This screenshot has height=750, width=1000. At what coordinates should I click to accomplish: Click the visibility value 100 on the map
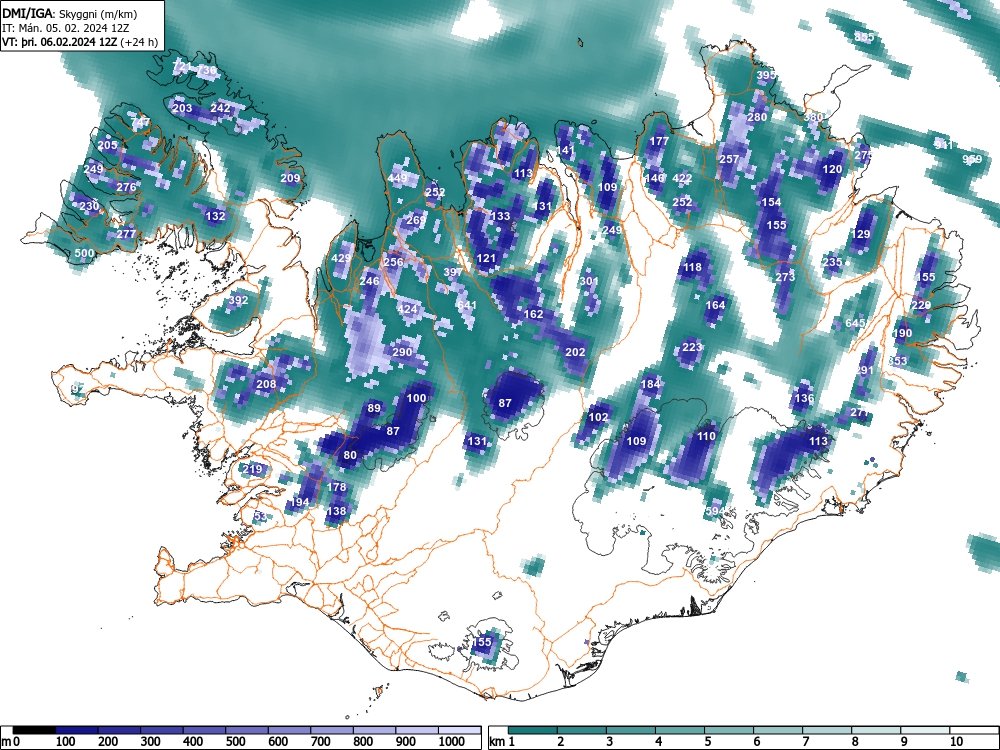416,398
